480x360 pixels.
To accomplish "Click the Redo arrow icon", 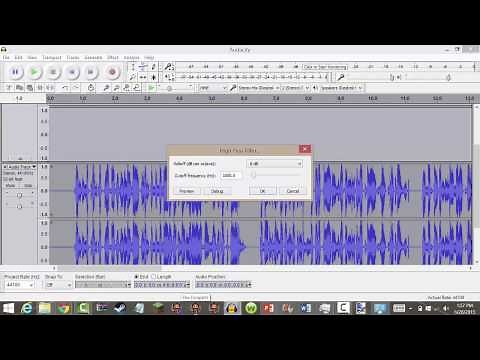I will click(76, 88).
